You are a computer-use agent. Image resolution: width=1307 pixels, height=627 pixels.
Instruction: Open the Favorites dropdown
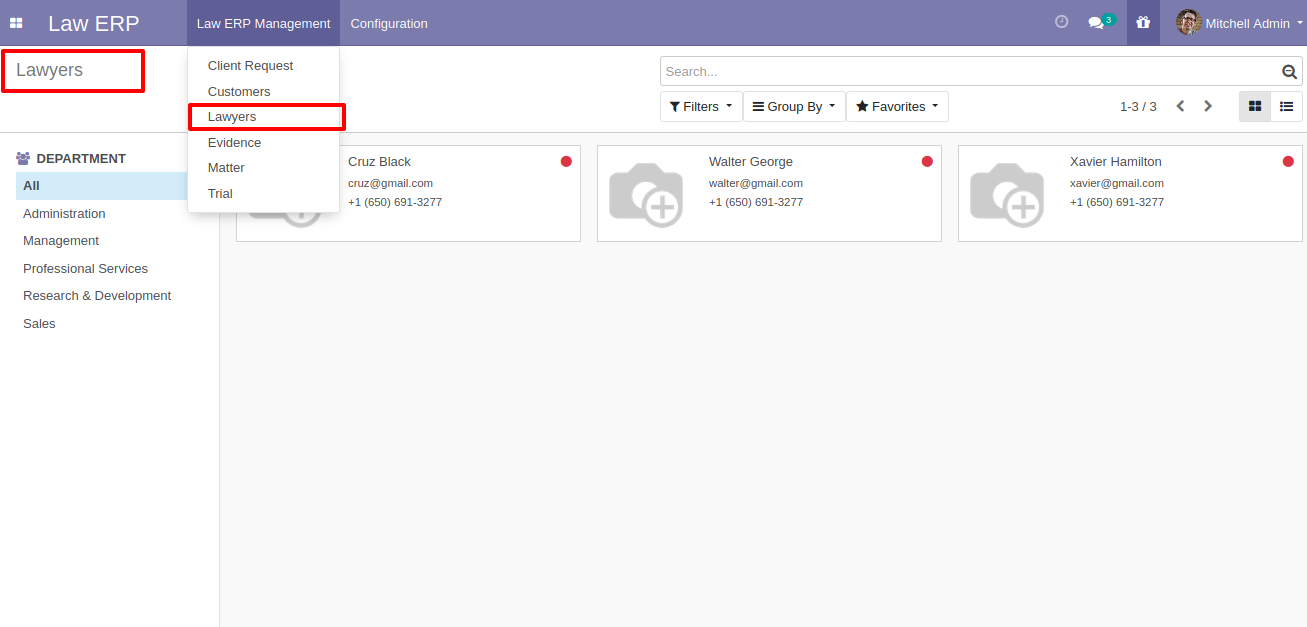897,106
